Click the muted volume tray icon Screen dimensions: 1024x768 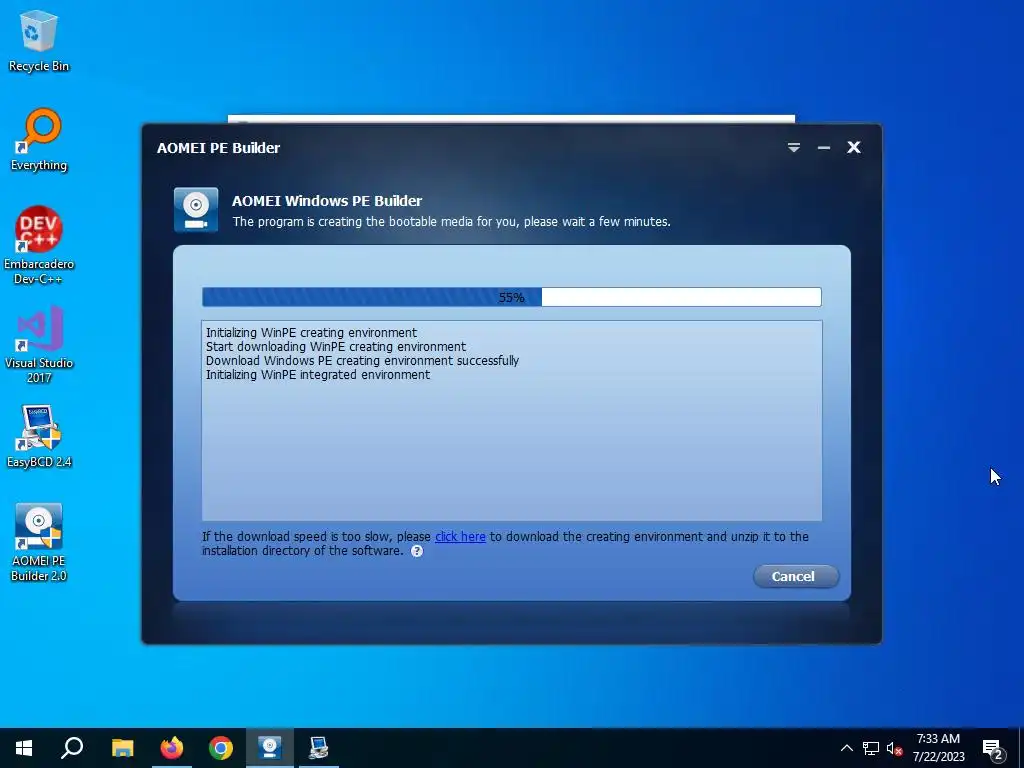point(894,748)
